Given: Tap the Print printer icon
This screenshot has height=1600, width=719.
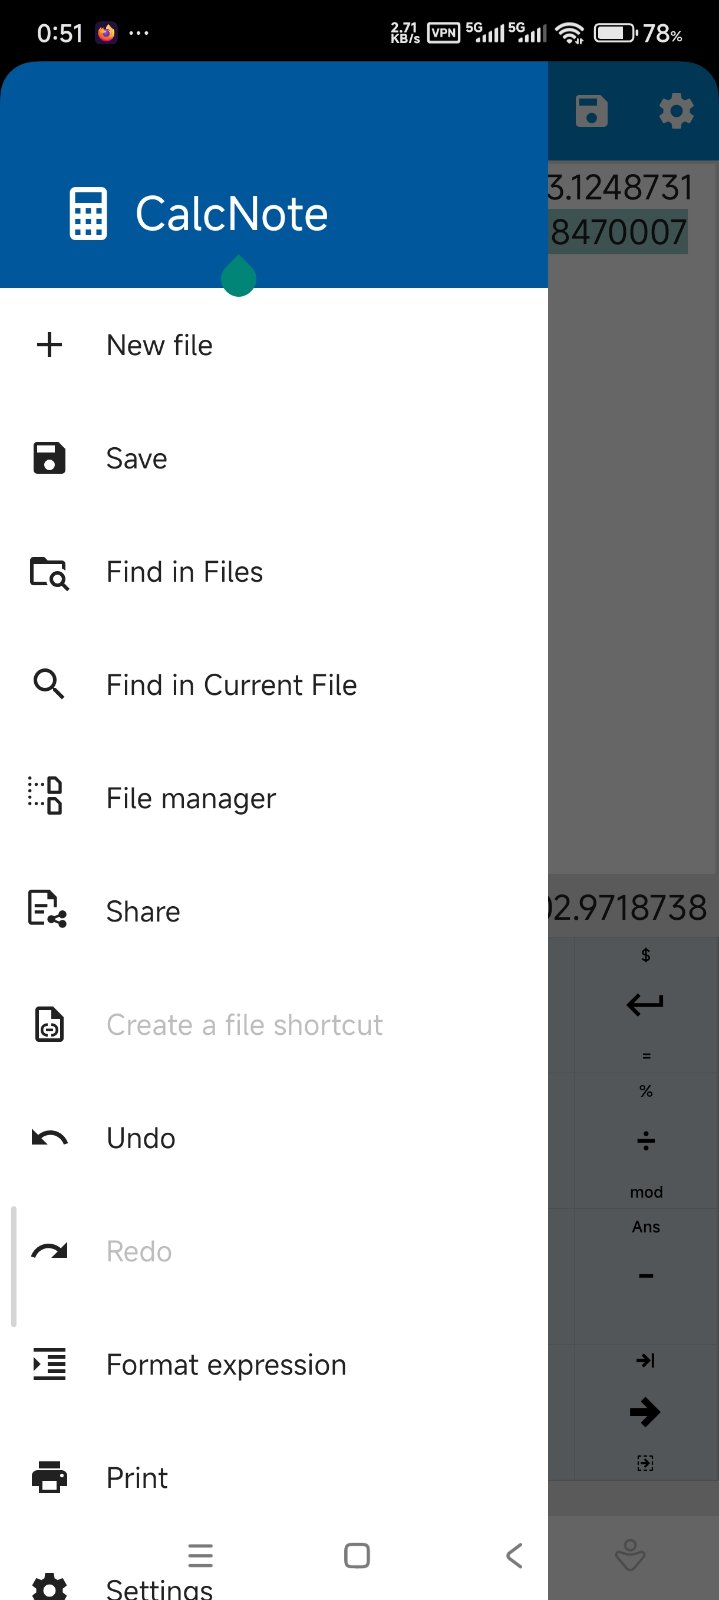Looking at the screenshot, I should coord(49,1477).
